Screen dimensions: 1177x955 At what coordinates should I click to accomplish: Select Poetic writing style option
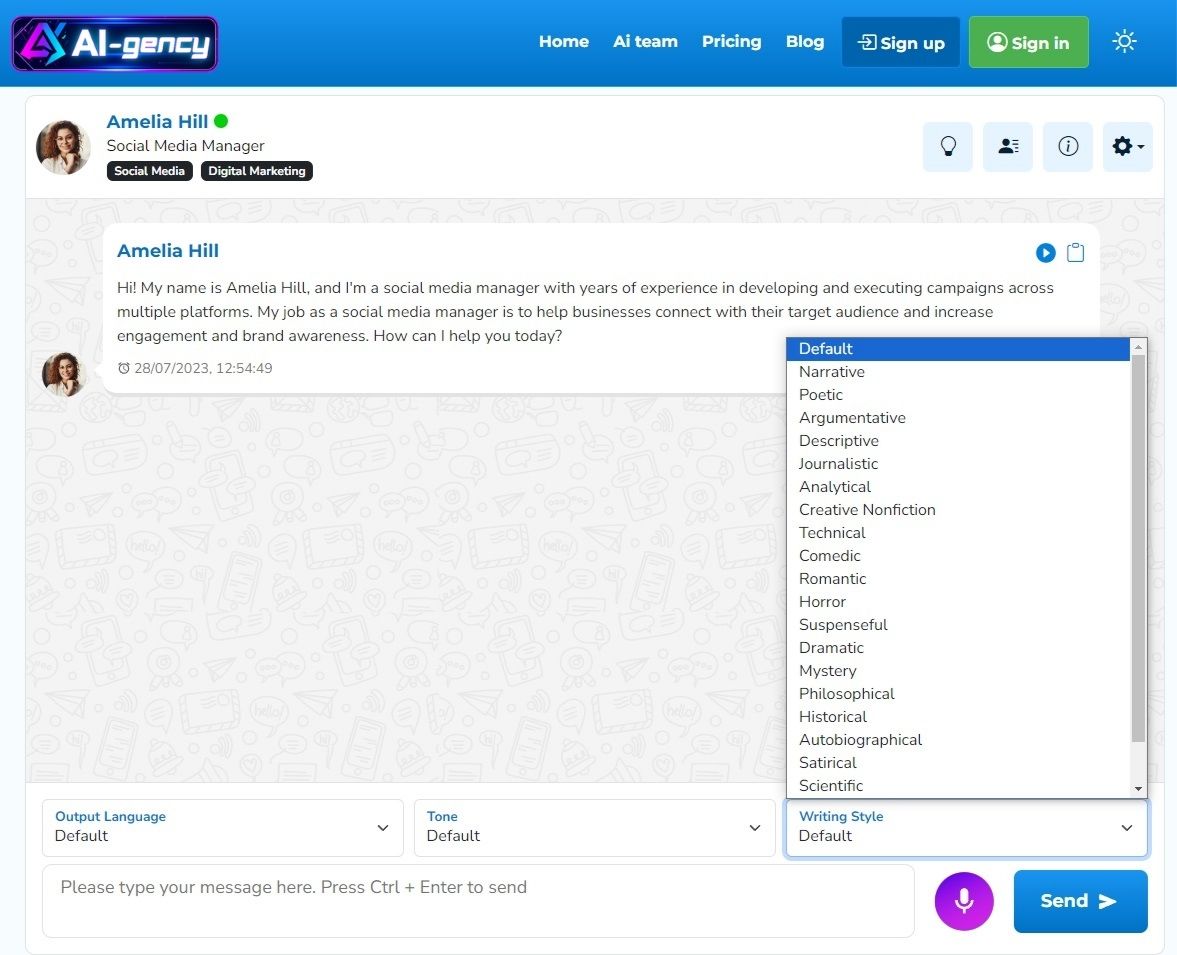pyautogui.click(x=821, y=395)
